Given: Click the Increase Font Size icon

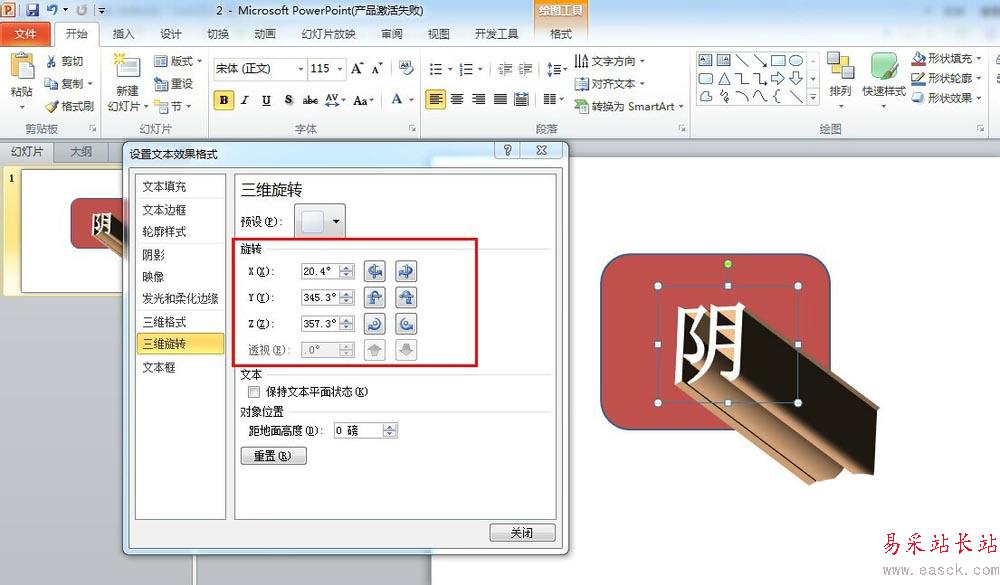Looking at the screenshot, I should [357, 68].
